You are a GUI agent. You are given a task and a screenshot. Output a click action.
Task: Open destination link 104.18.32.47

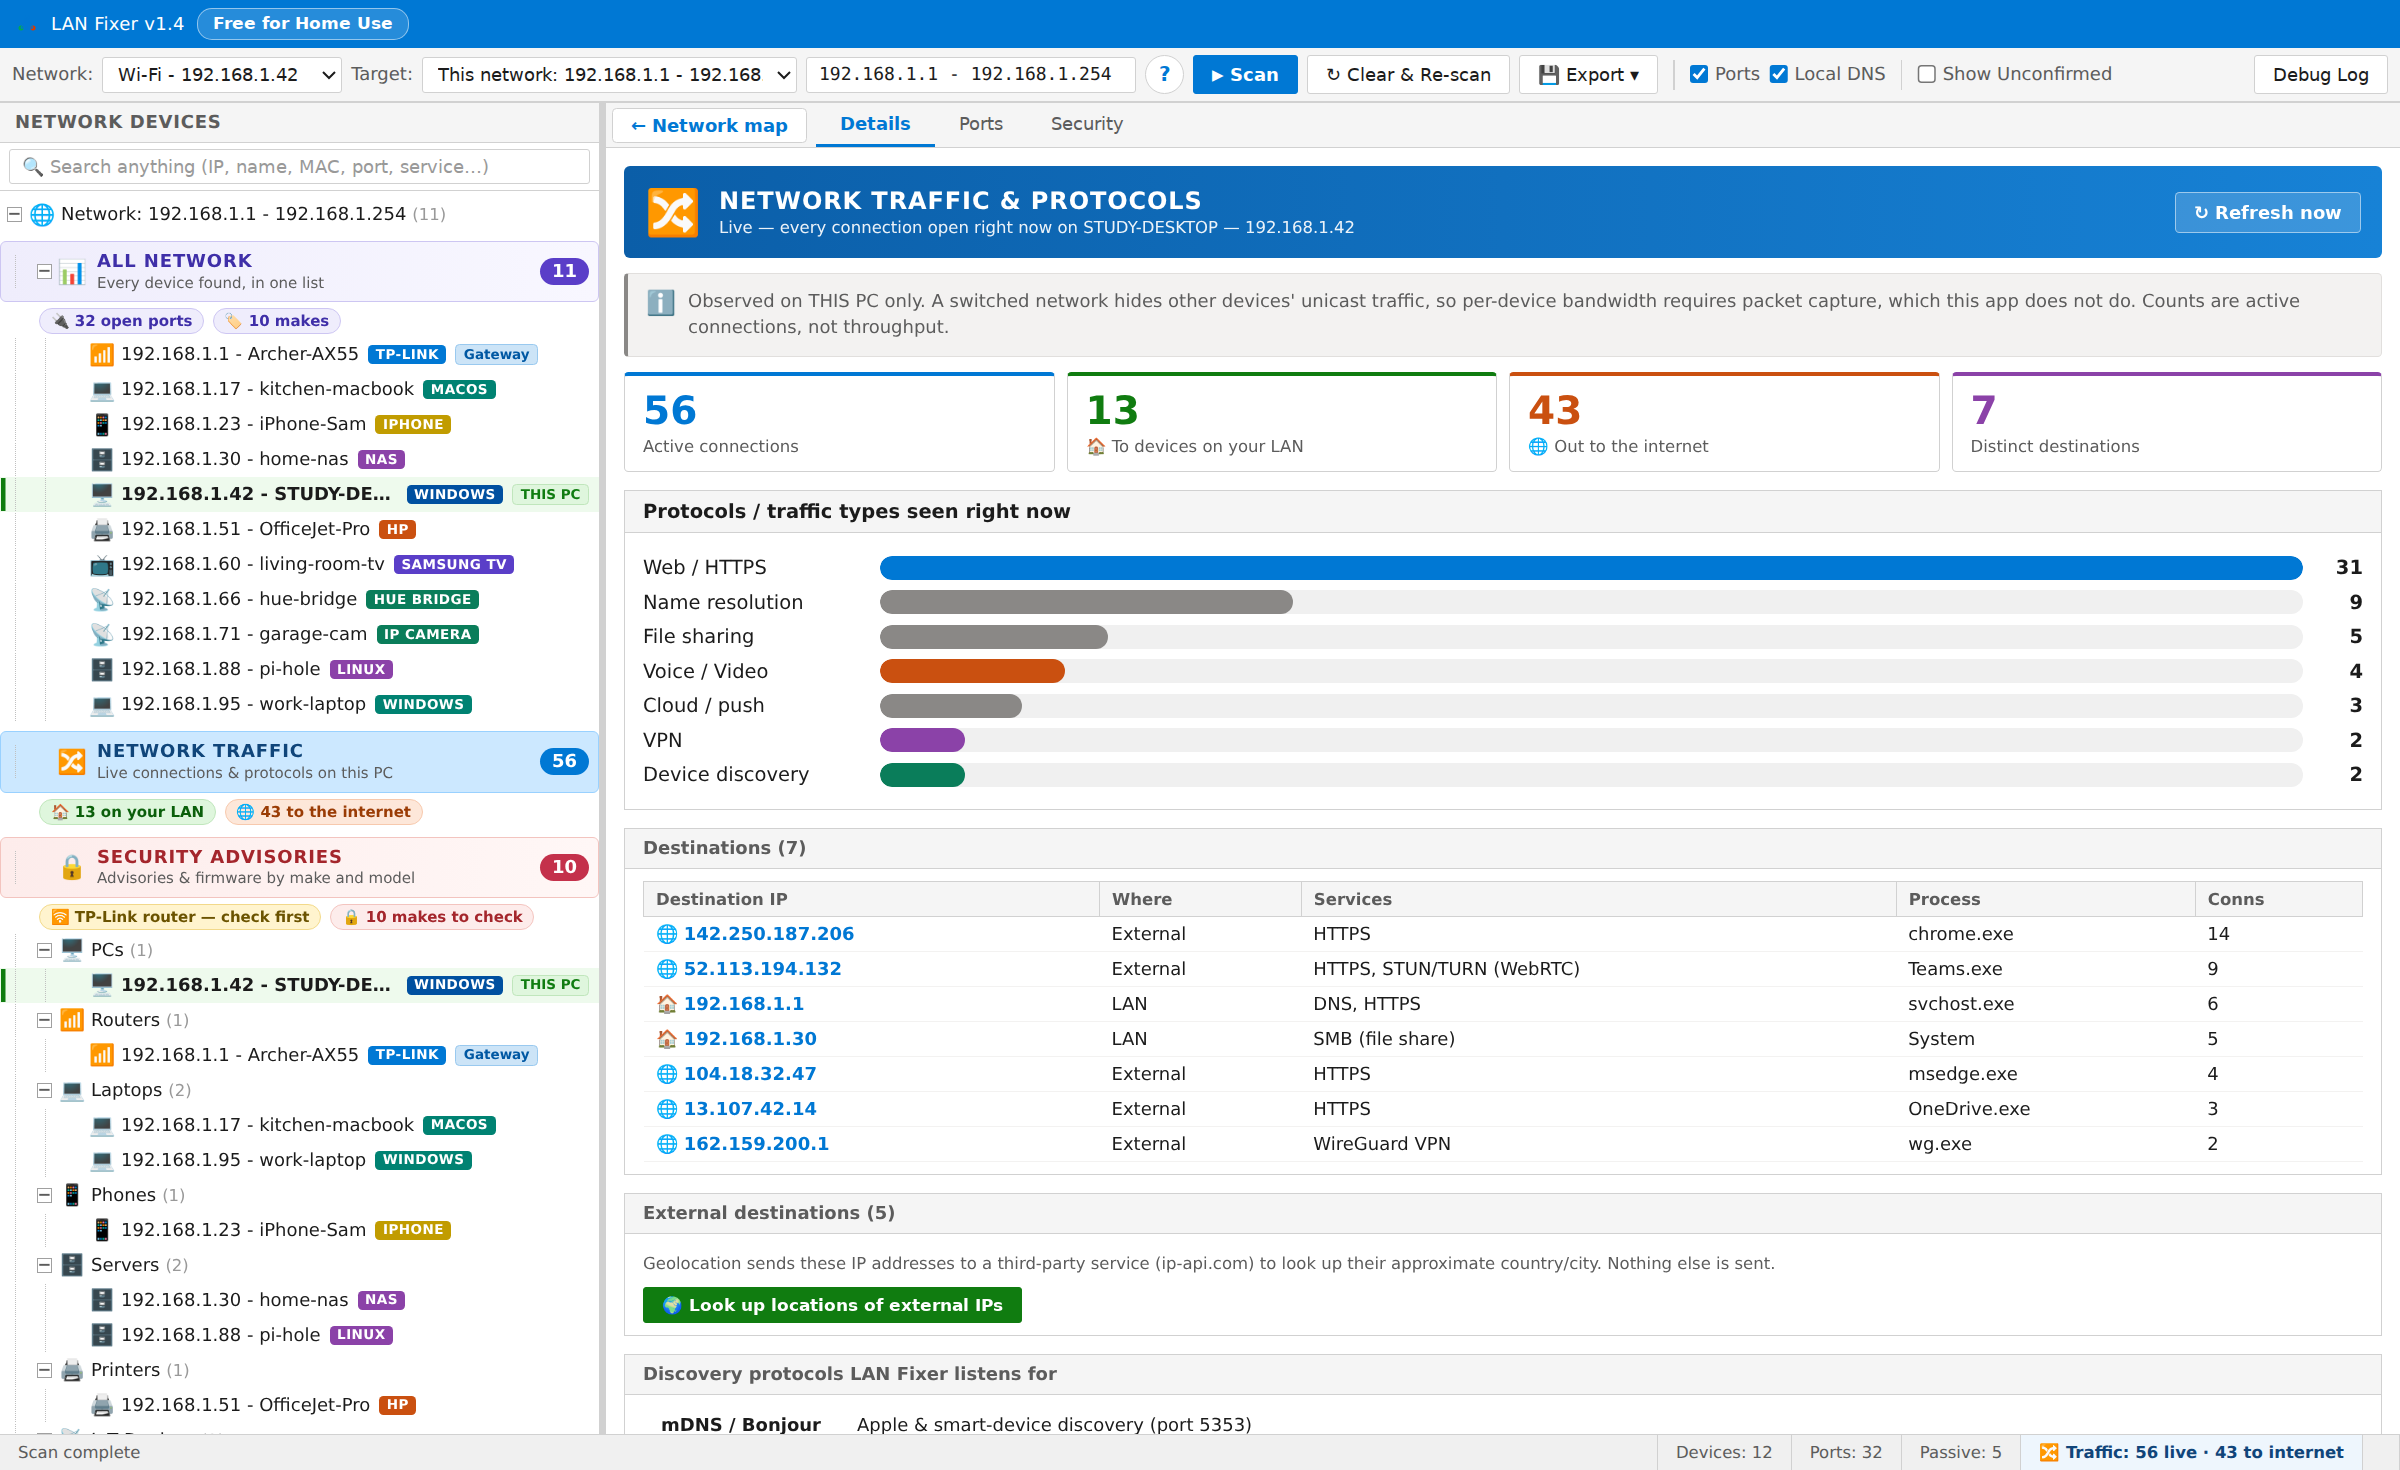[x=750, y=1074]
